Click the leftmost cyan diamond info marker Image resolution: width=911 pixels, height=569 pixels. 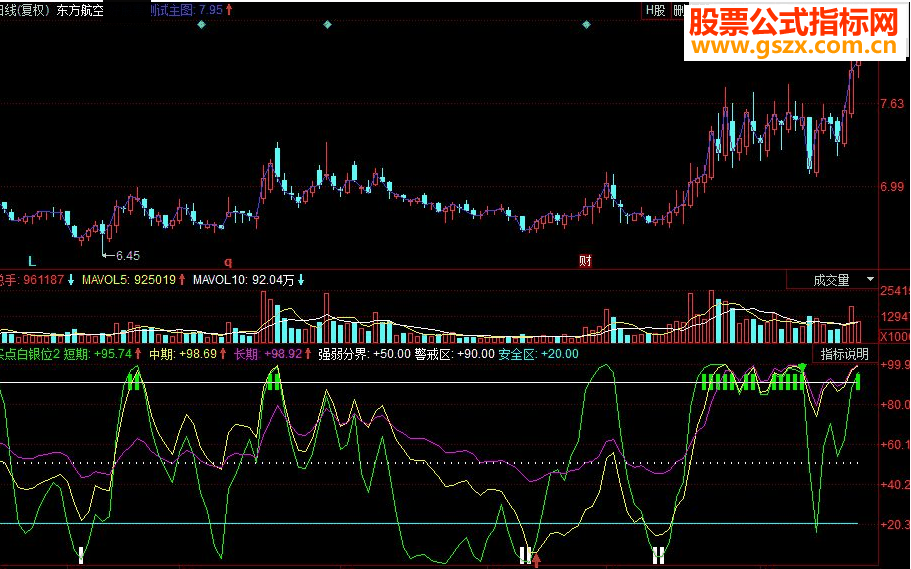coord(201,25)
